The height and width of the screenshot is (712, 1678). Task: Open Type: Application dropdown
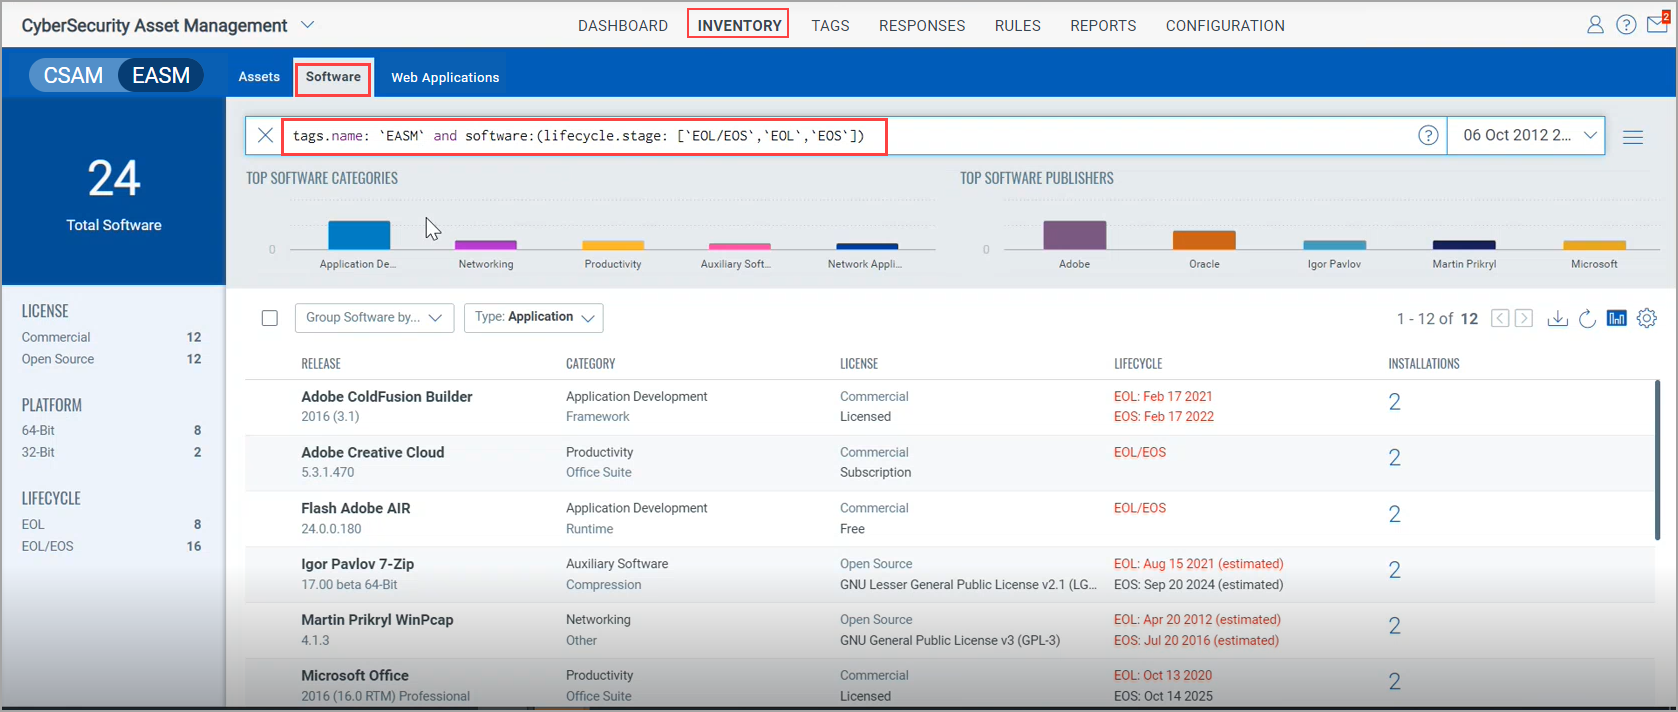point(534,318)
